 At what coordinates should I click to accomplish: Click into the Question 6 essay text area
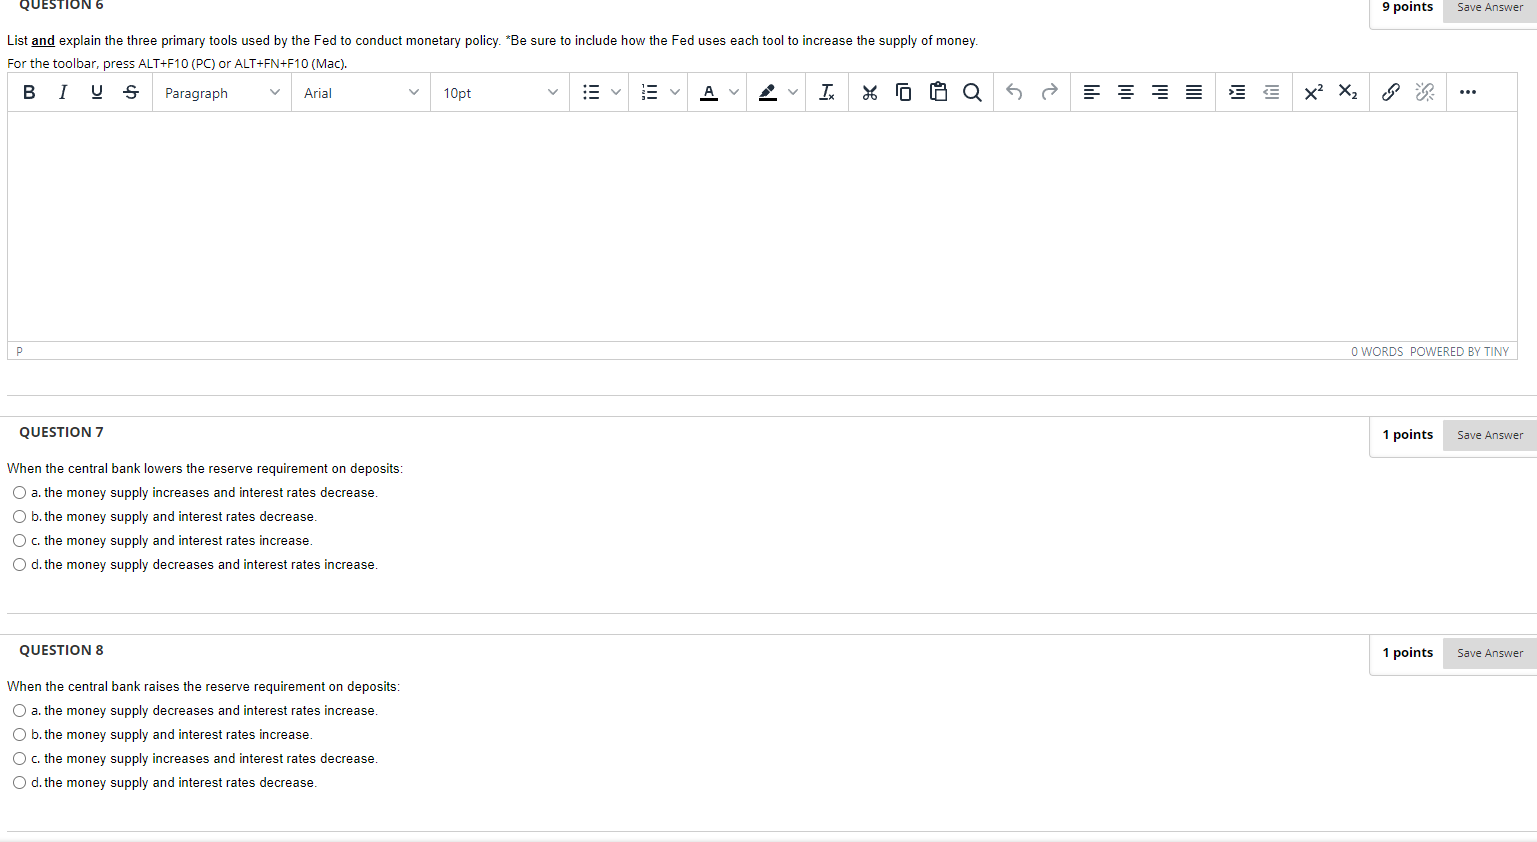pyautogui.click(x=762, y=227)
